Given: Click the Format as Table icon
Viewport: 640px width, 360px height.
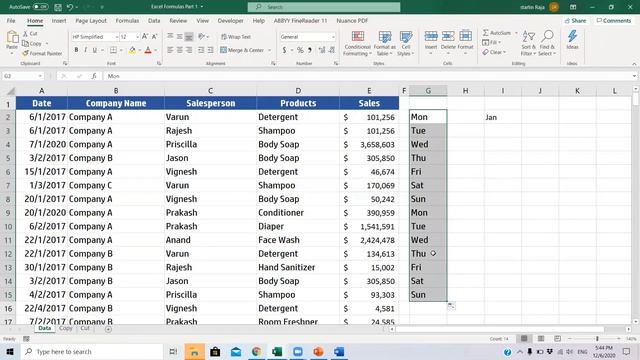Looking at the screenshot, I should (x=384, y=37).
